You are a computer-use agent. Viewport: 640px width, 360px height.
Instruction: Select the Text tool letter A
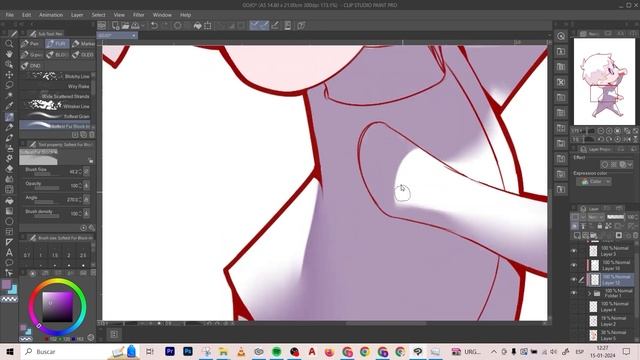9,252
